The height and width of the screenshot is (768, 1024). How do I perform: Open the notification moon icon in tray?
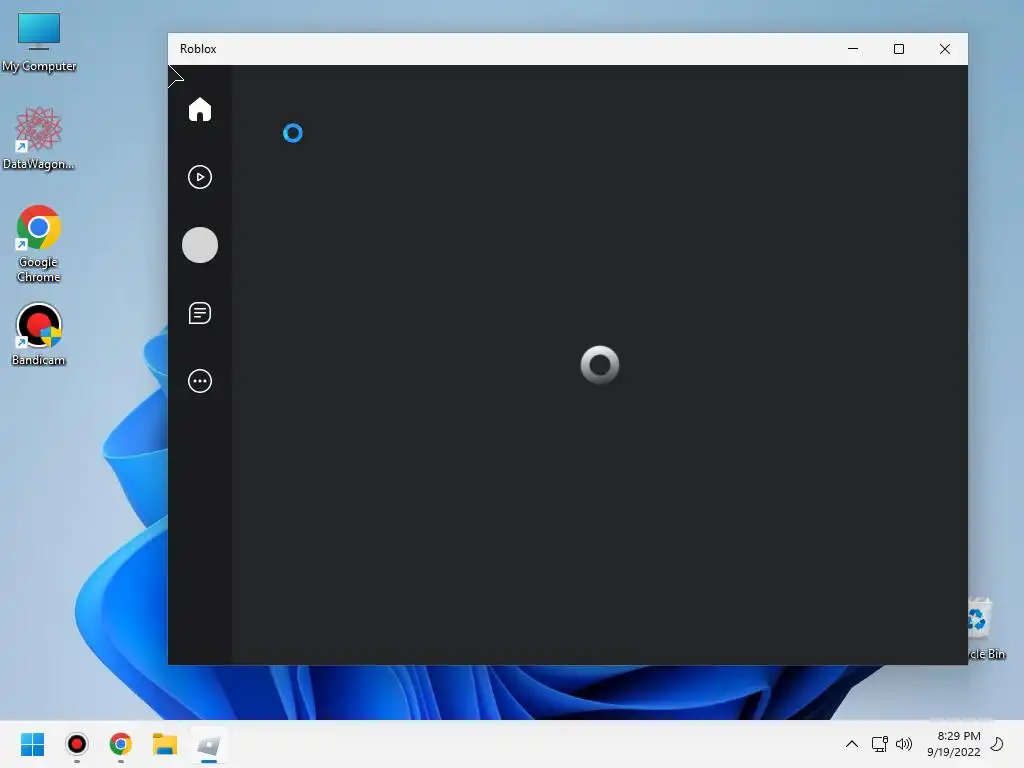pyautogui.click(x=997, y=744)
